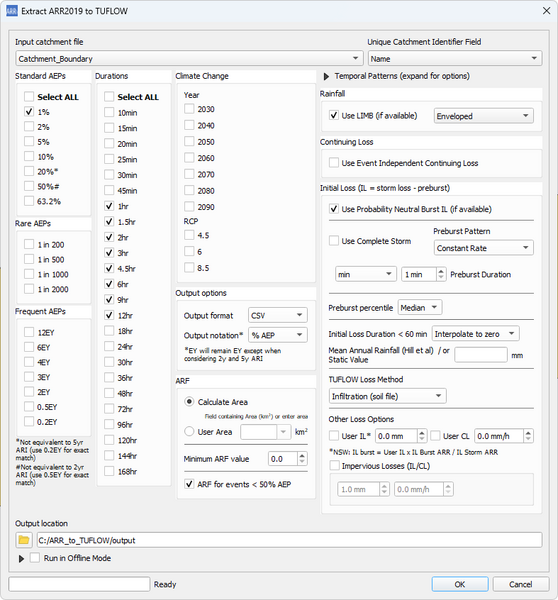The height and width of the screenshot is (600, 558).
Task: Check Select ALL under Standard AEPs
Action: point(29,96)
